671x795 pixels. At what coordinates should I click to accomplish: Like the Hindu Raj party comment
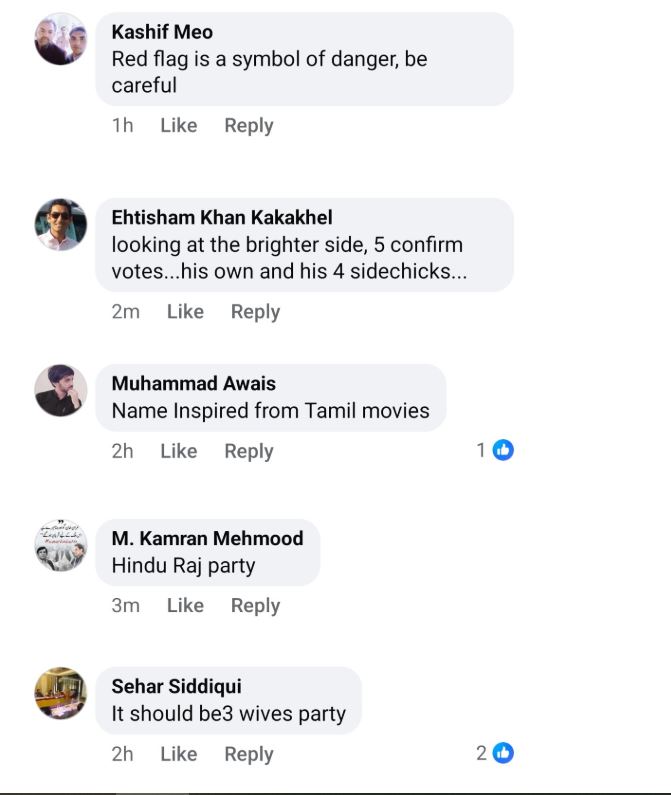185,605
